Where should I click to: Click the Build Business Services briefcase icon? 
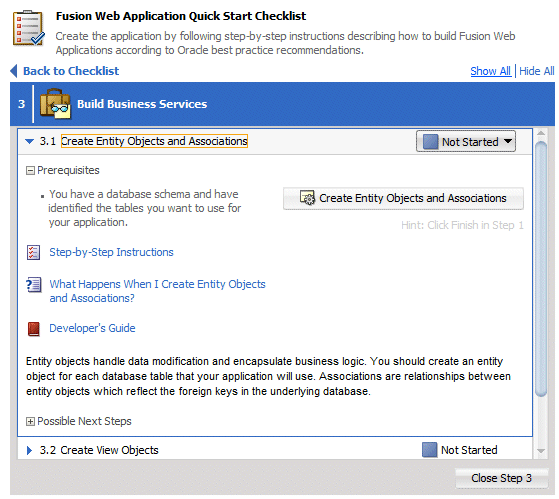[55, 104]
